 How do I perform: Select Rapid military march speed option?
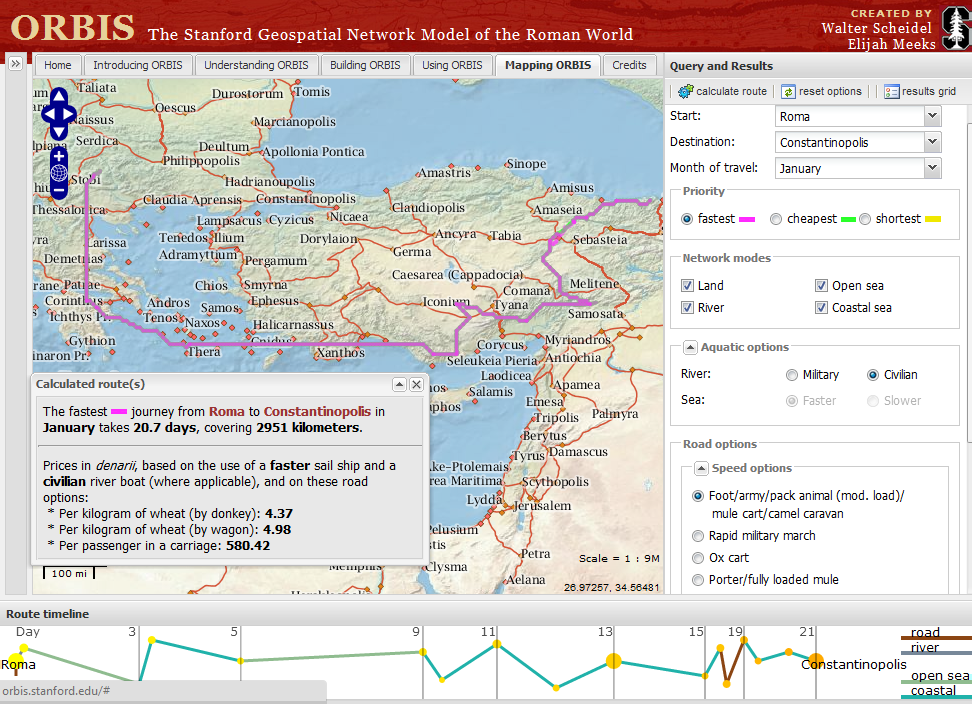(x=698, y=536)
